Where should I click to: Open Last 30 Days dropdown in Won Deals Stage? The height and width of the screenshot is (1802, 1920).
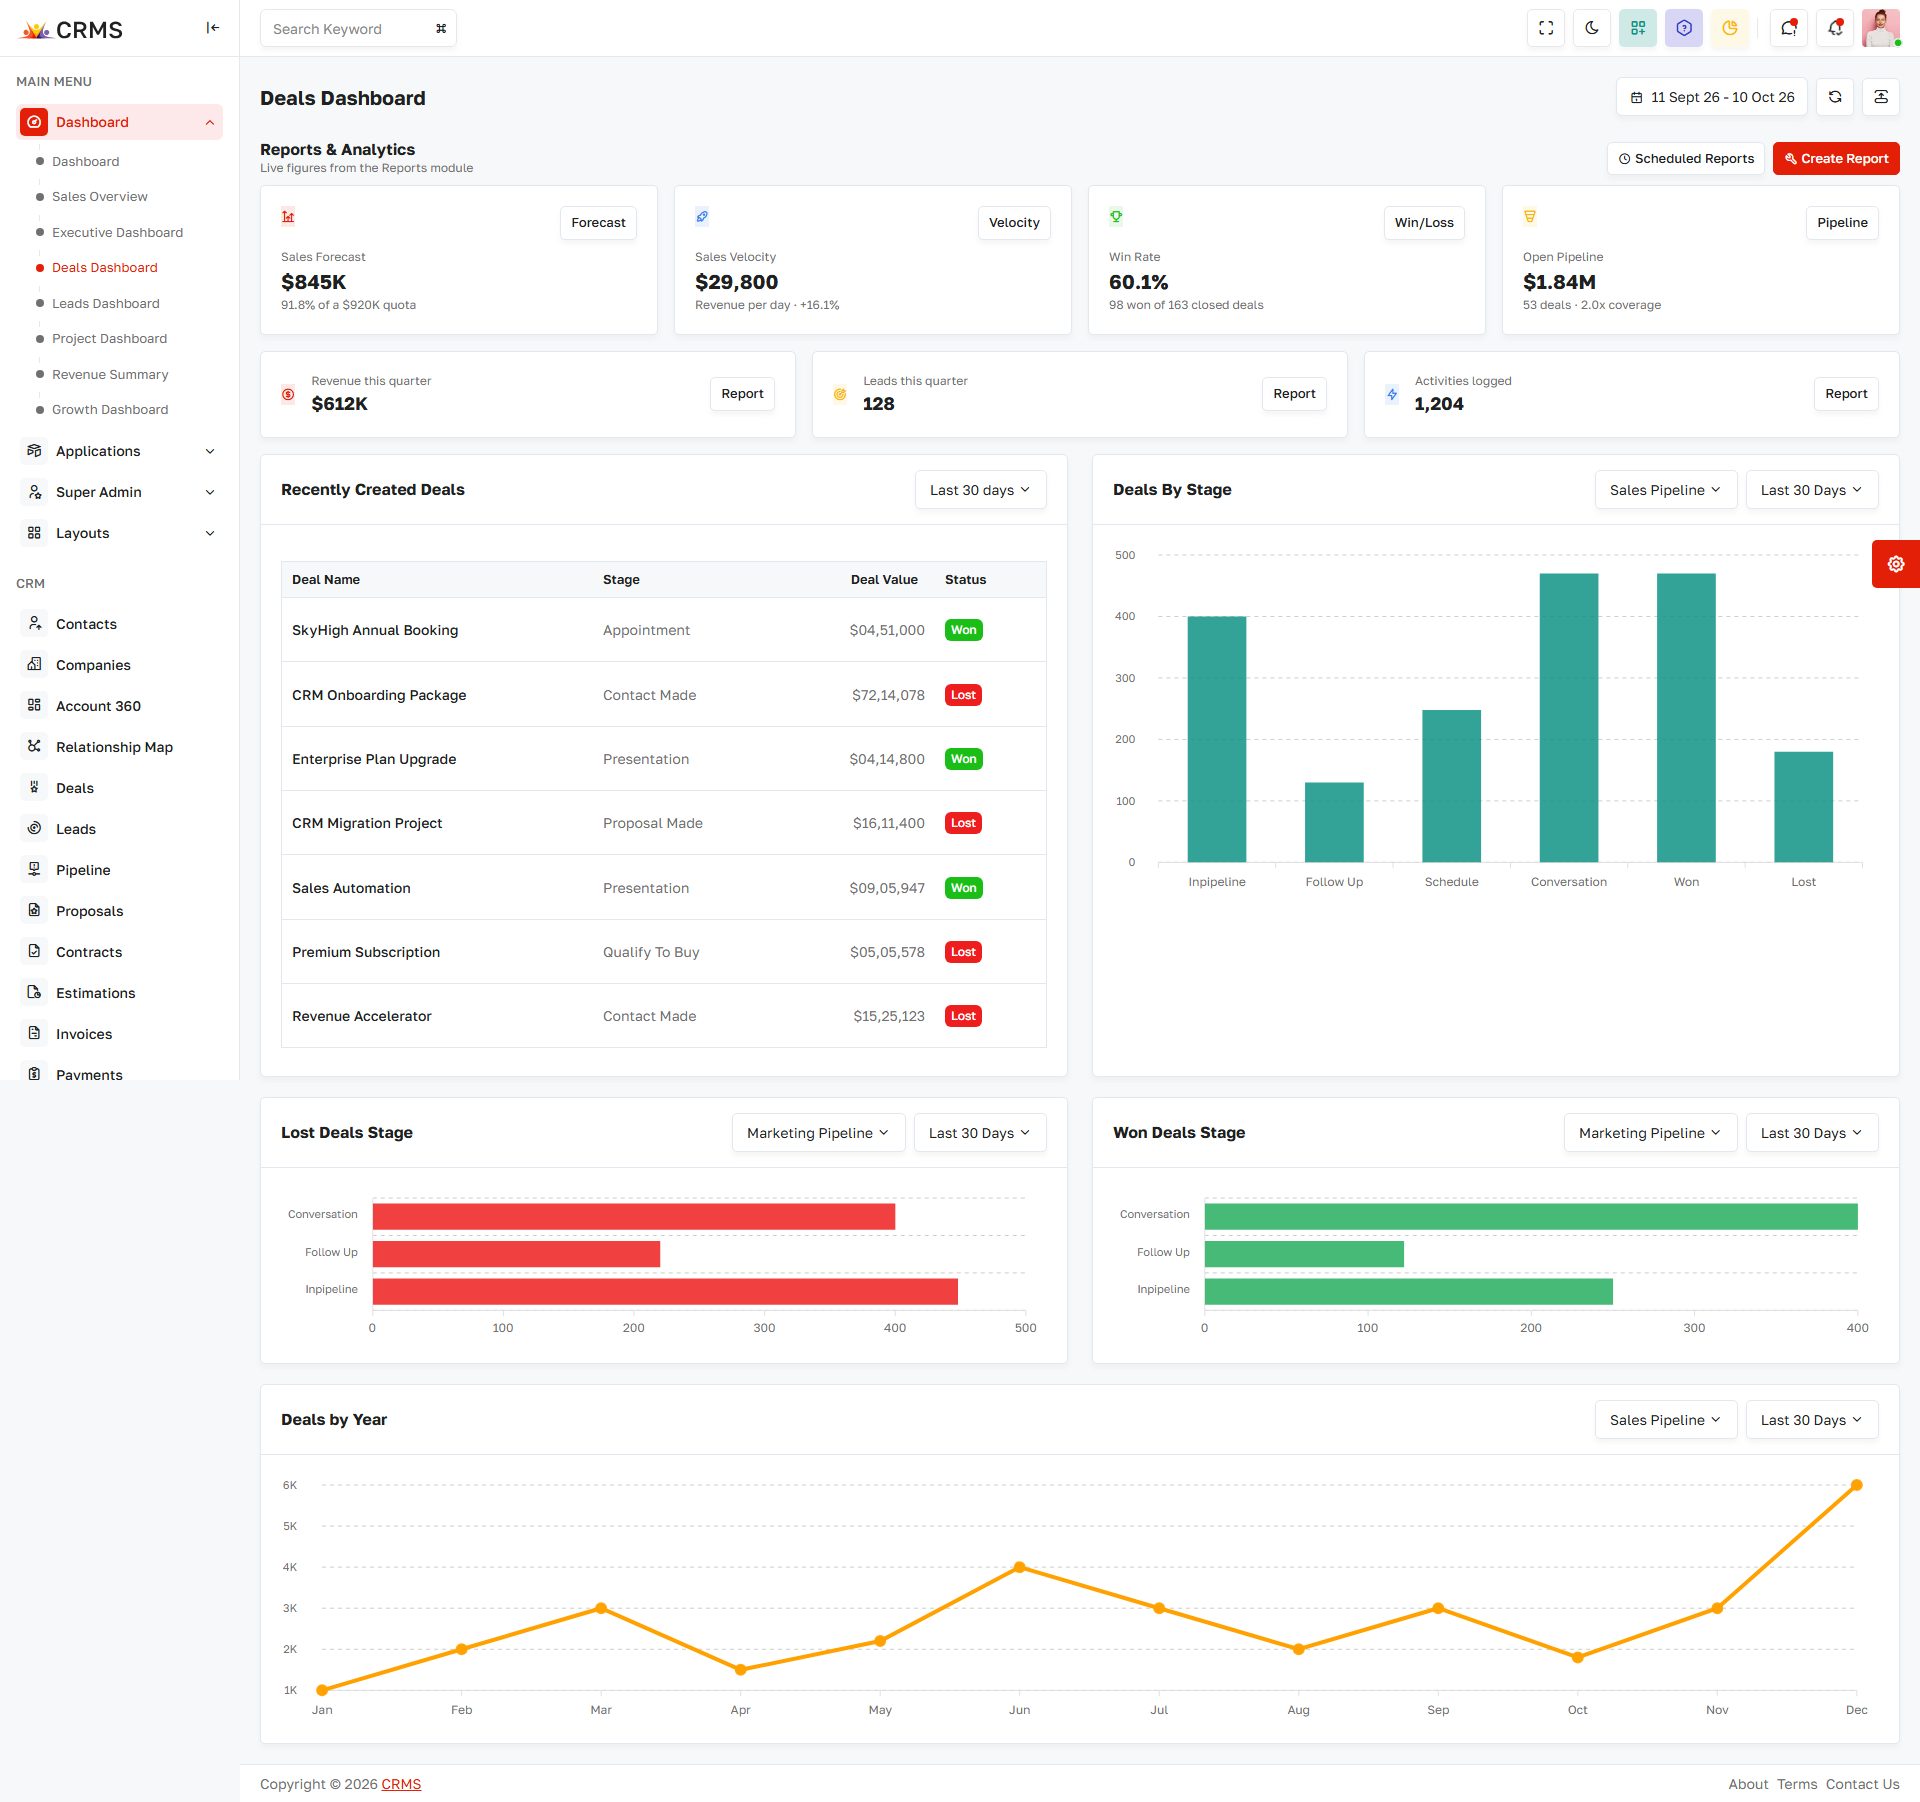(1811, 1133)
